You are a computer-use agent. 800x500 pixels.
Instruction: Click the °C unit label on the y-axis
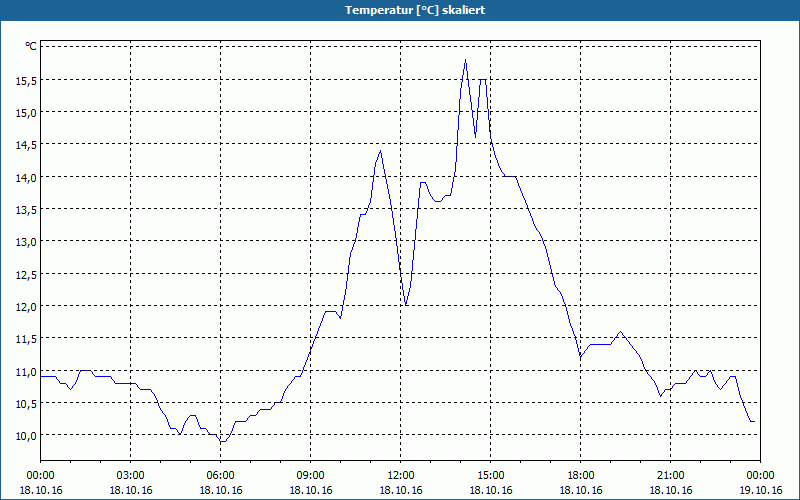[x=31, y=46]
